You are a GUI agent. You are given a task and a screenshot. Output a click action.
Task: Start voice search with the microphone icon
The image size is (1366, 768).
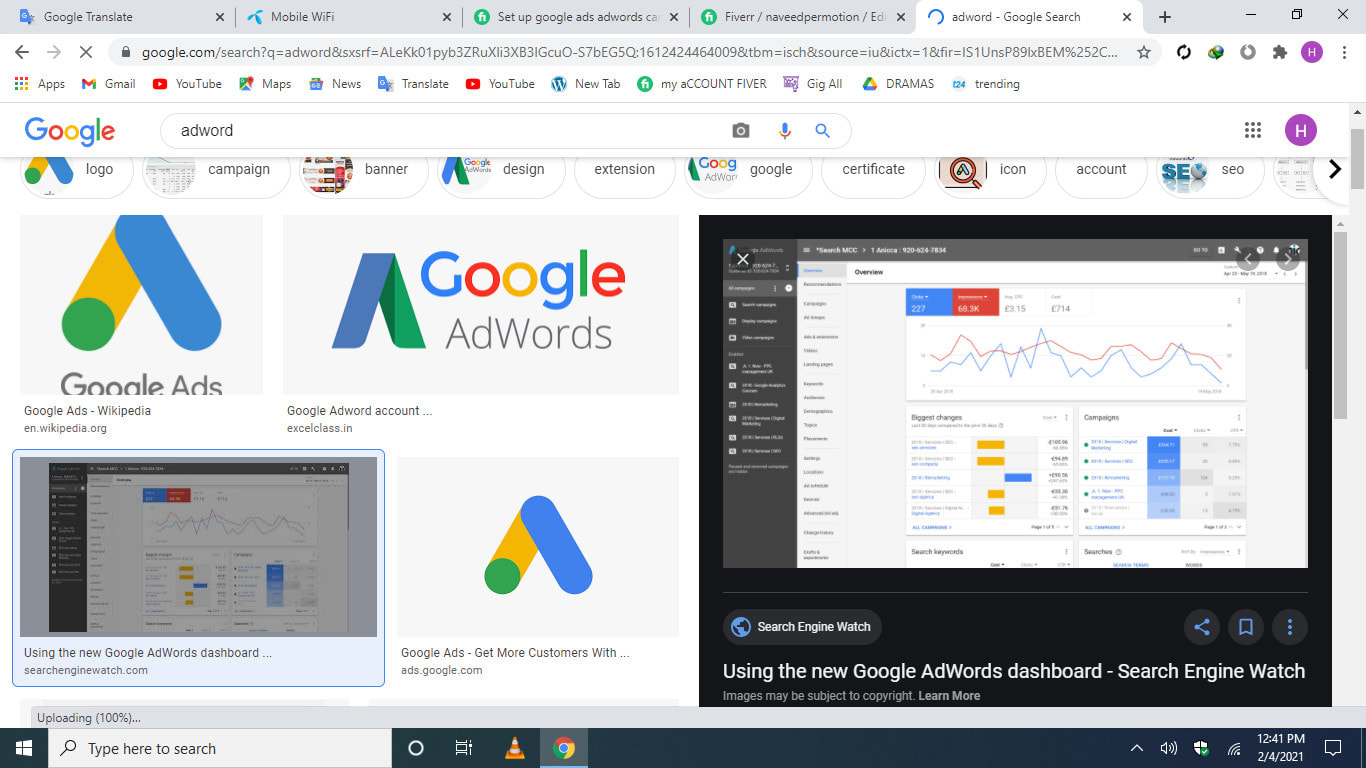[784, 131]
